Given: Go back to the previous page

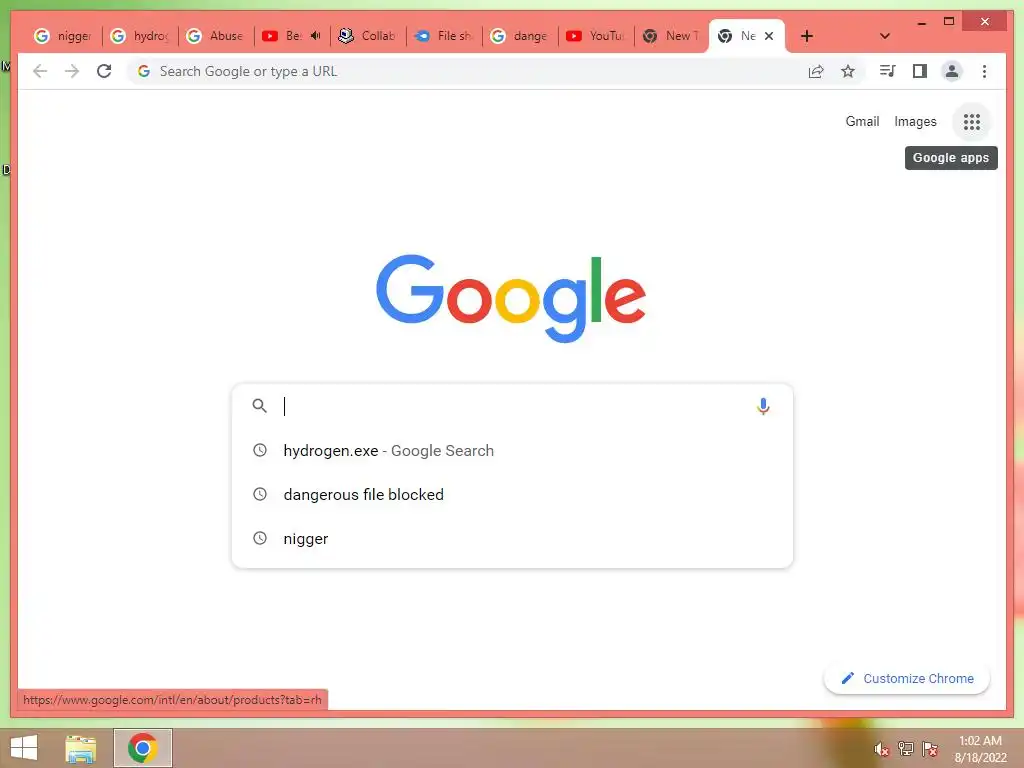Looking at the screenshot, I should (x=40, y=71).
